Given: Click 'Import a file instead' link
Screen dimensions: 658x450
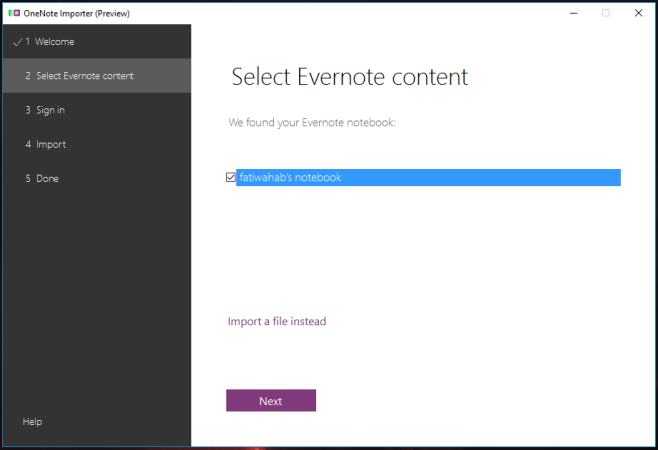Looking at the screenshot, I should point(277,321).
